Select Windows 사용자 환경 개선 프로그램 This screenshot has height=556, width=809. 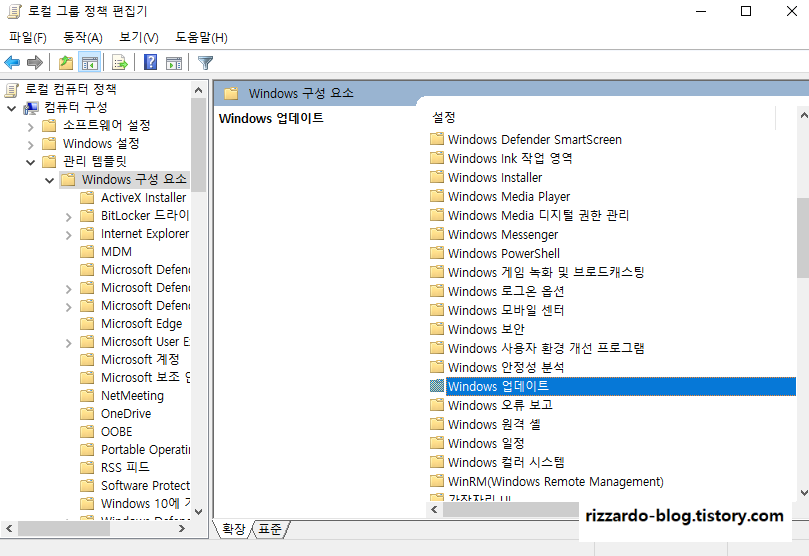coord(546,348)
